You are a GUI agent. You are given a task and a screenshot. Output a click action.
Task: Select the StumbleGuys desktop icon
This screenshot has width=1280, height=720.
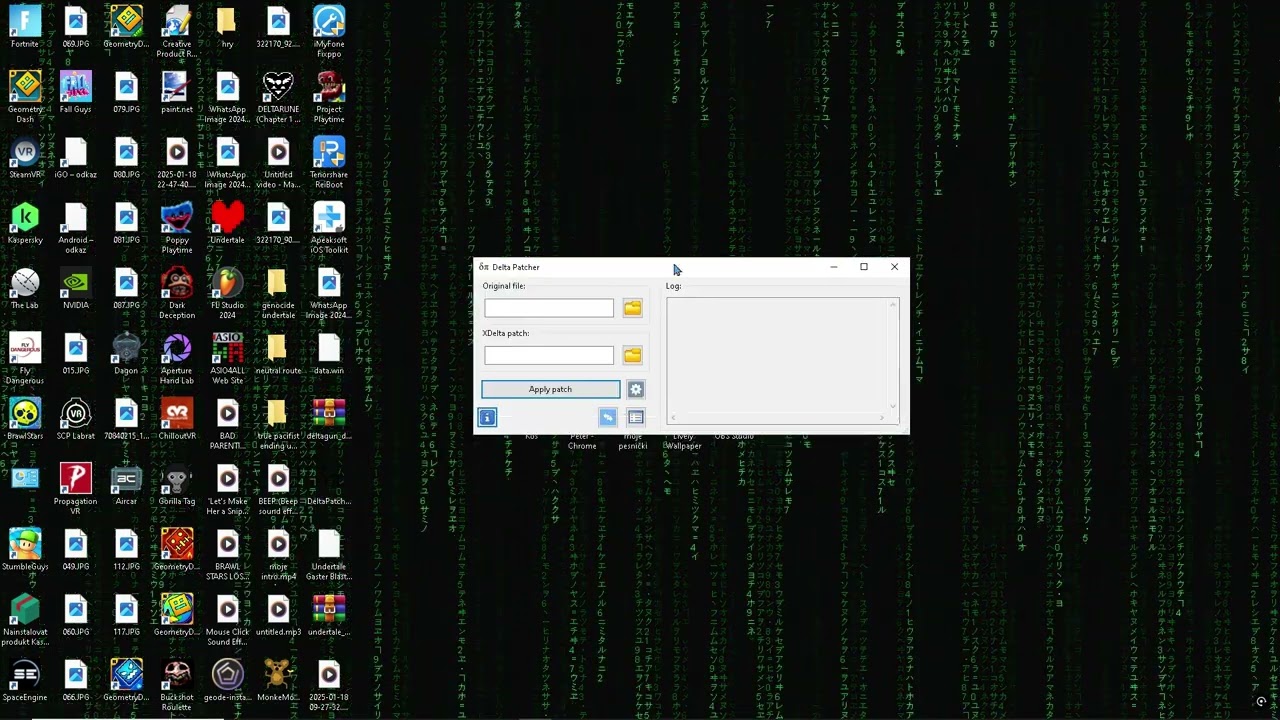click(25, 551)
